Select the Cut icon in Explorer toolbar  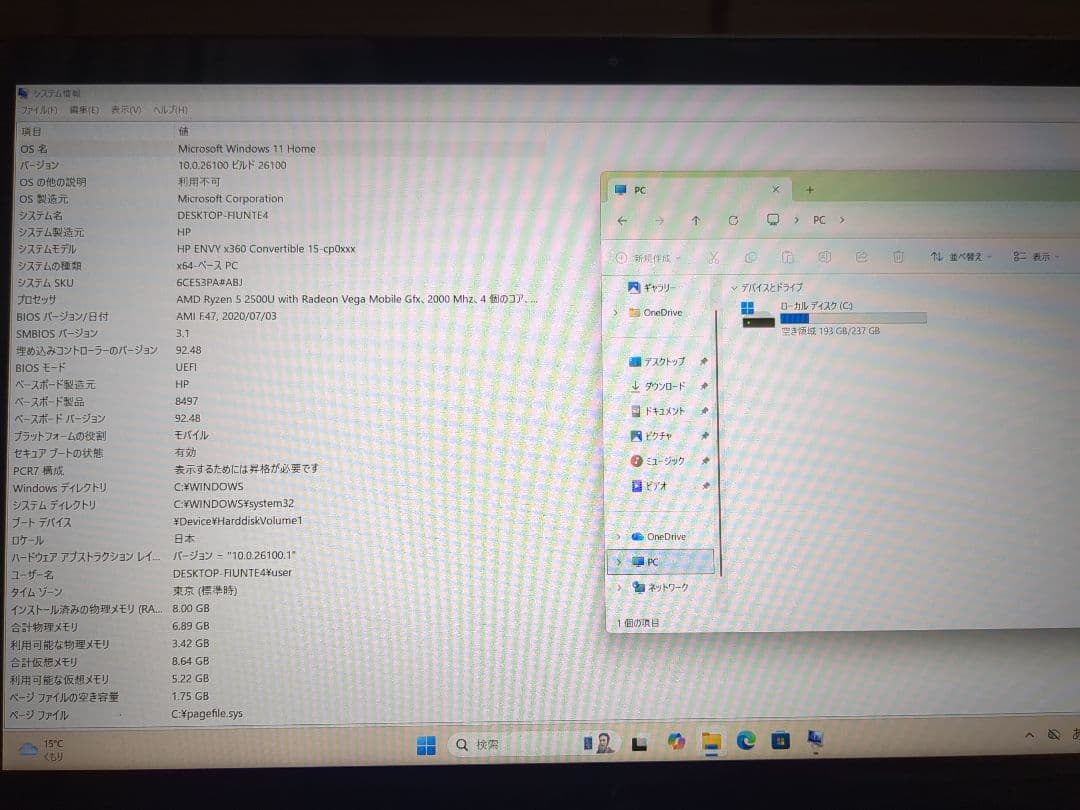tap(713, 257)
